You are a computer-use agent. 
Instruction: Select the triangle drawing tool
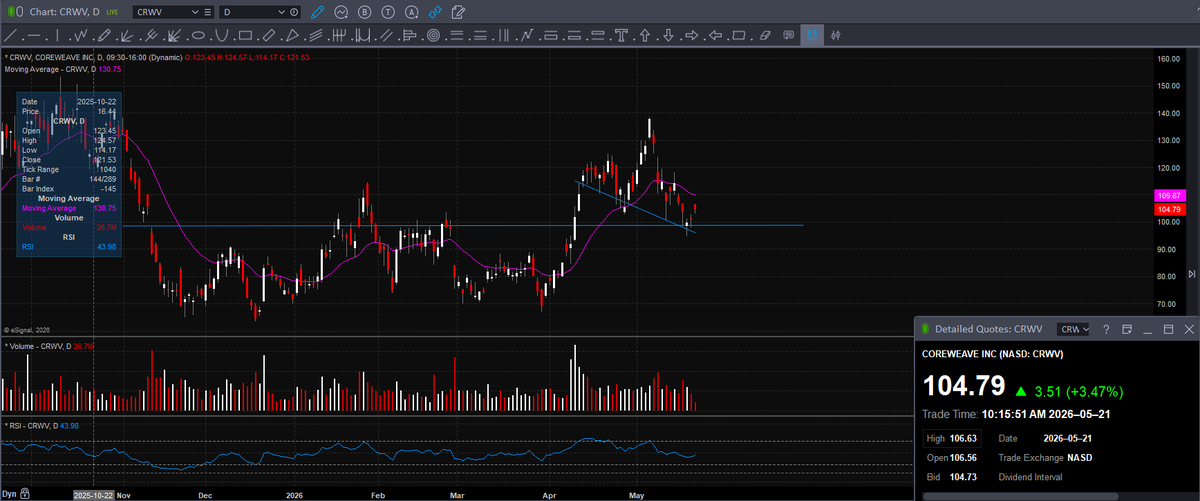[291, 35]
